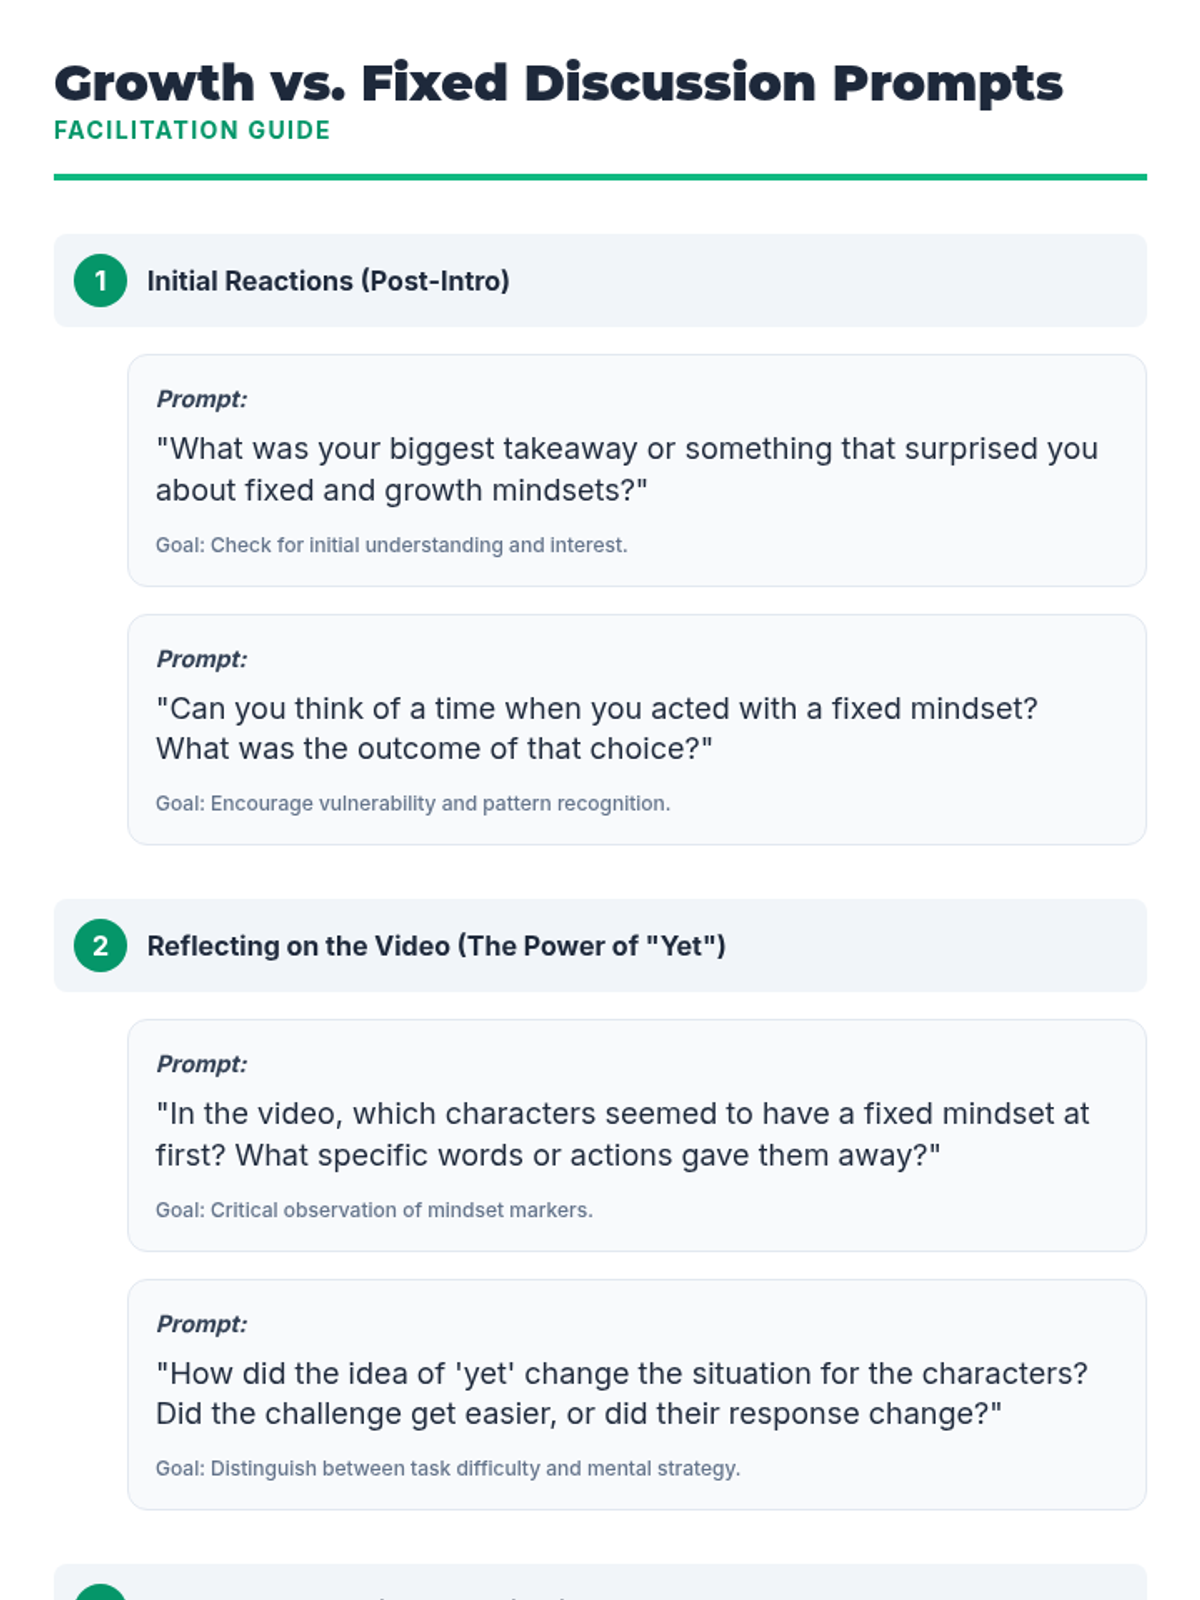Image resolution: width=1200 pixels, height=1600 pixels.
Task: Open the biggest takeaway prompt card
Action: (637, 470)
